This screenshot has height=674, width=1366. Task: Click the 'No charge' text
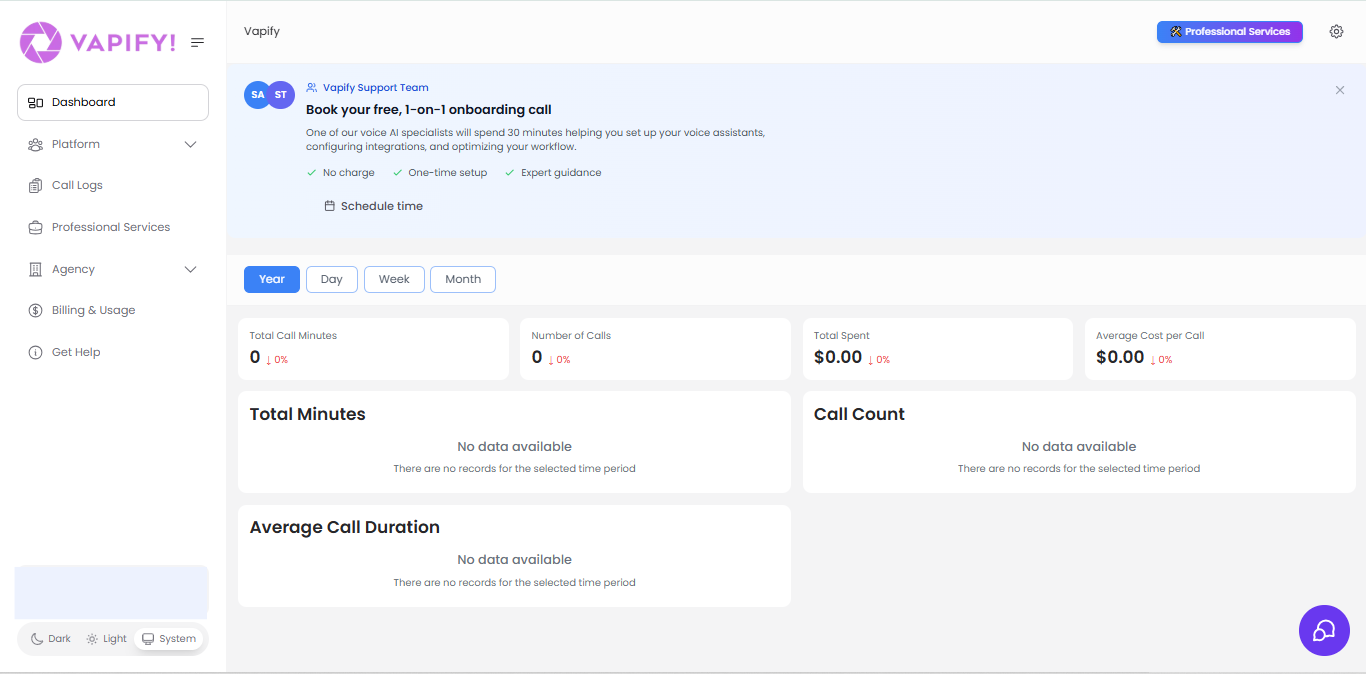pos(349,173)
